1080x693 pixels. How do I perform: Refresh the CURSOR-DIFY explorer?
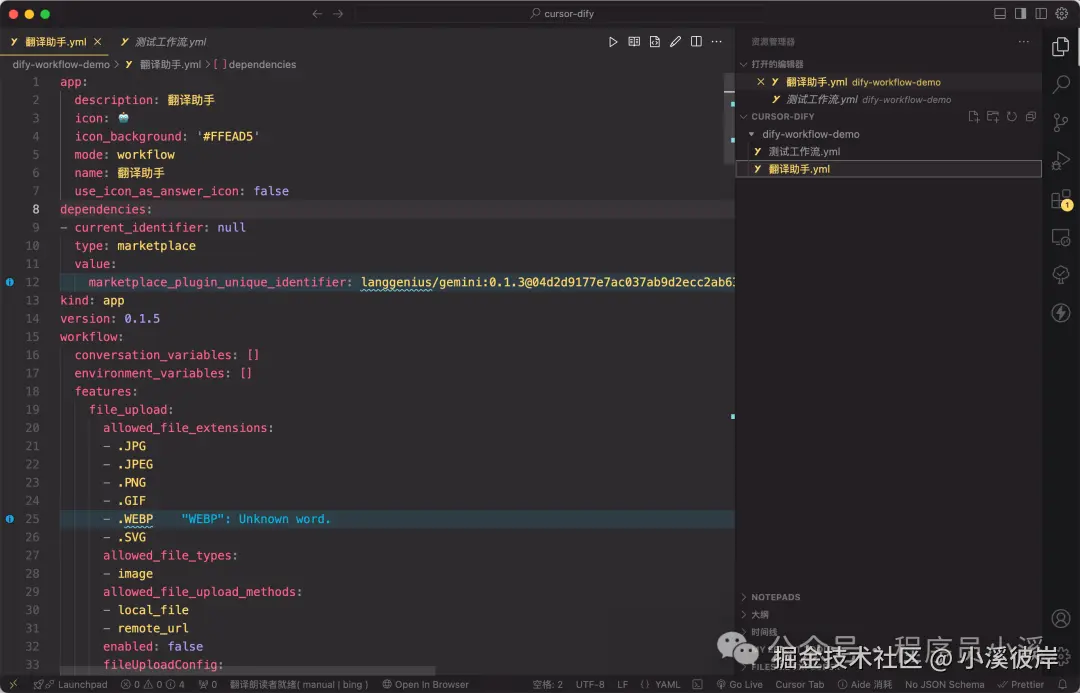(1012, 116)
